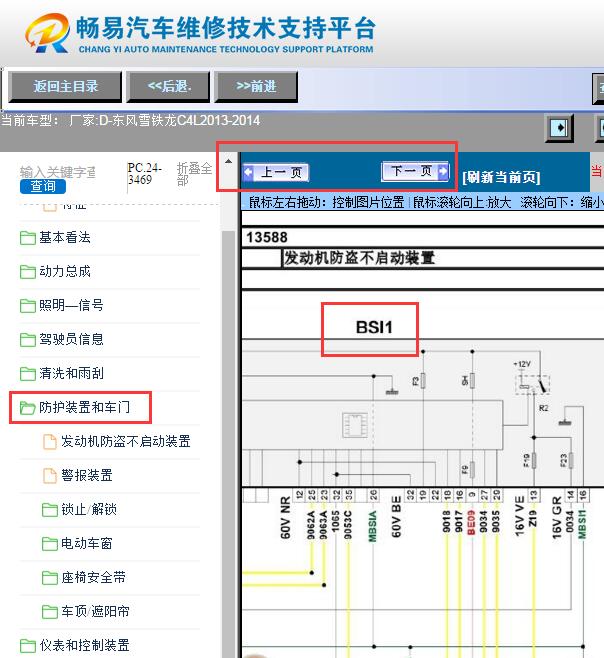Viewport: 604px width, 658px height.
Task: Click the 返回主目录 button
Action: click(x=65, y=86)
